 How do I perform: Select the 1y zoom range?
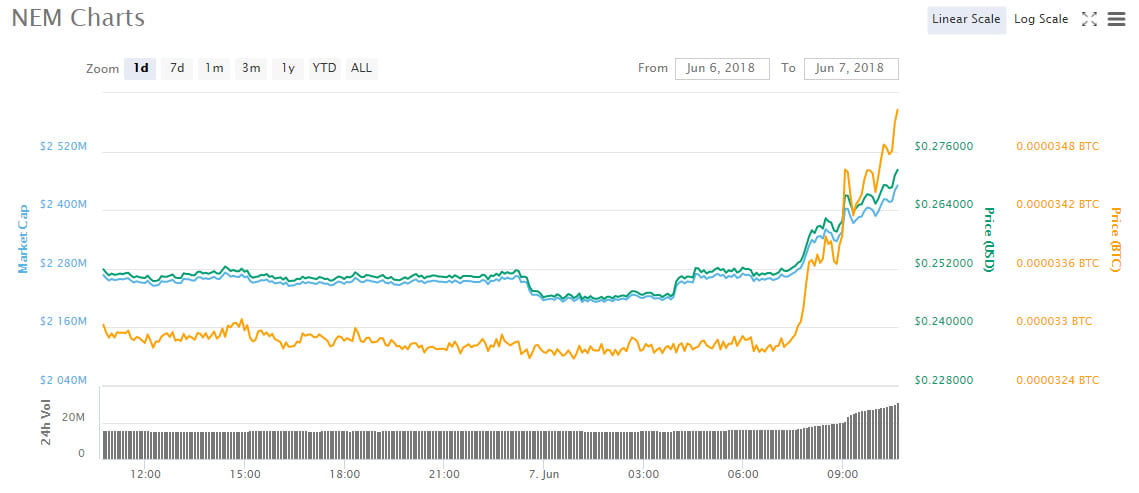(x=288, y=68)
